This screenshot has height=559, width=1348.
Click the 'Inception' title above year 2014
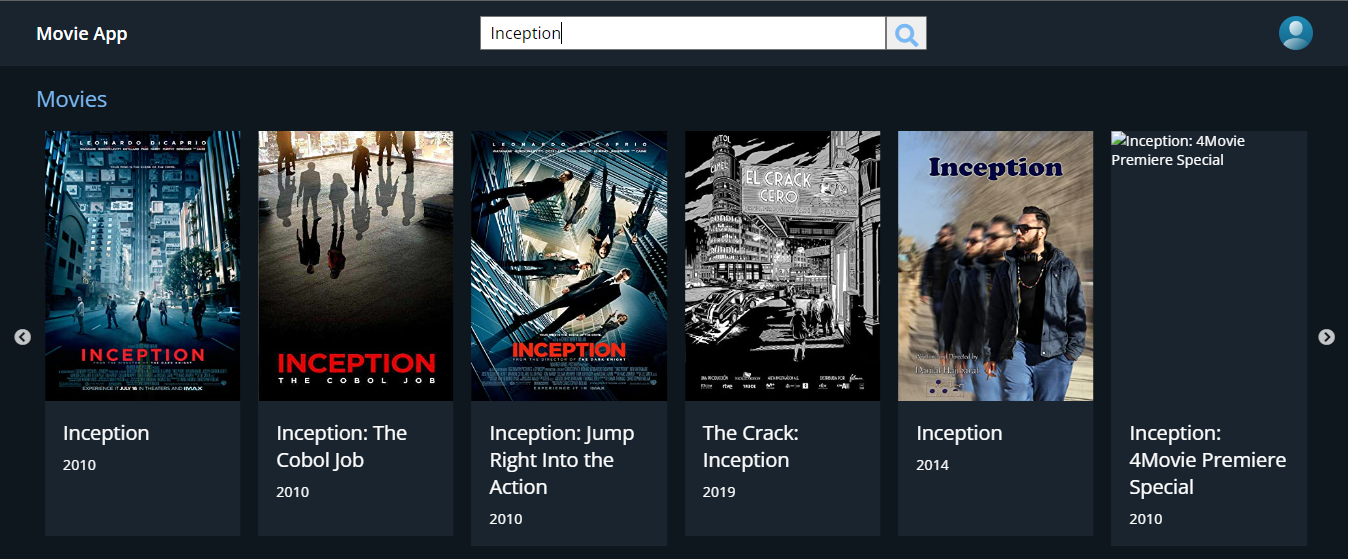click(959, 433)
